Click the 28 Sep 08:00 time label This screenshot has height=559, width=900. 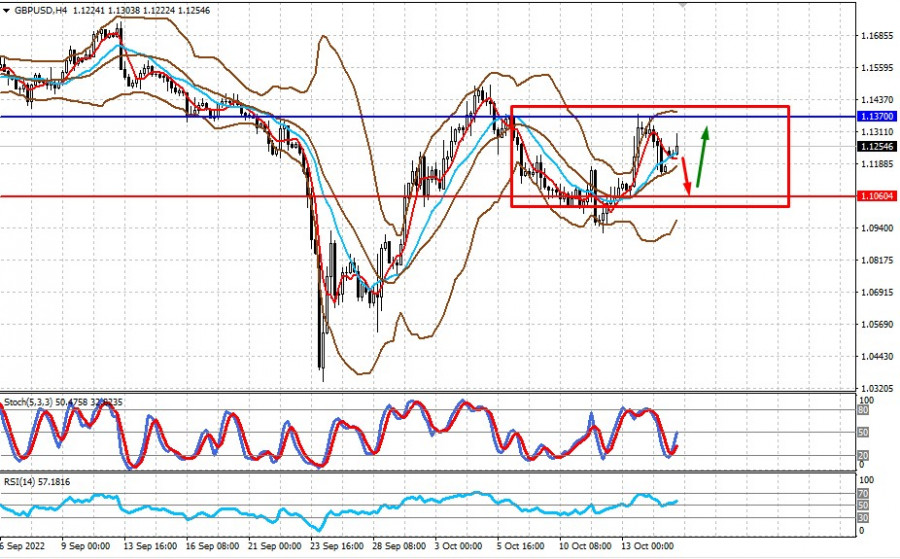[x=399, y=546]
